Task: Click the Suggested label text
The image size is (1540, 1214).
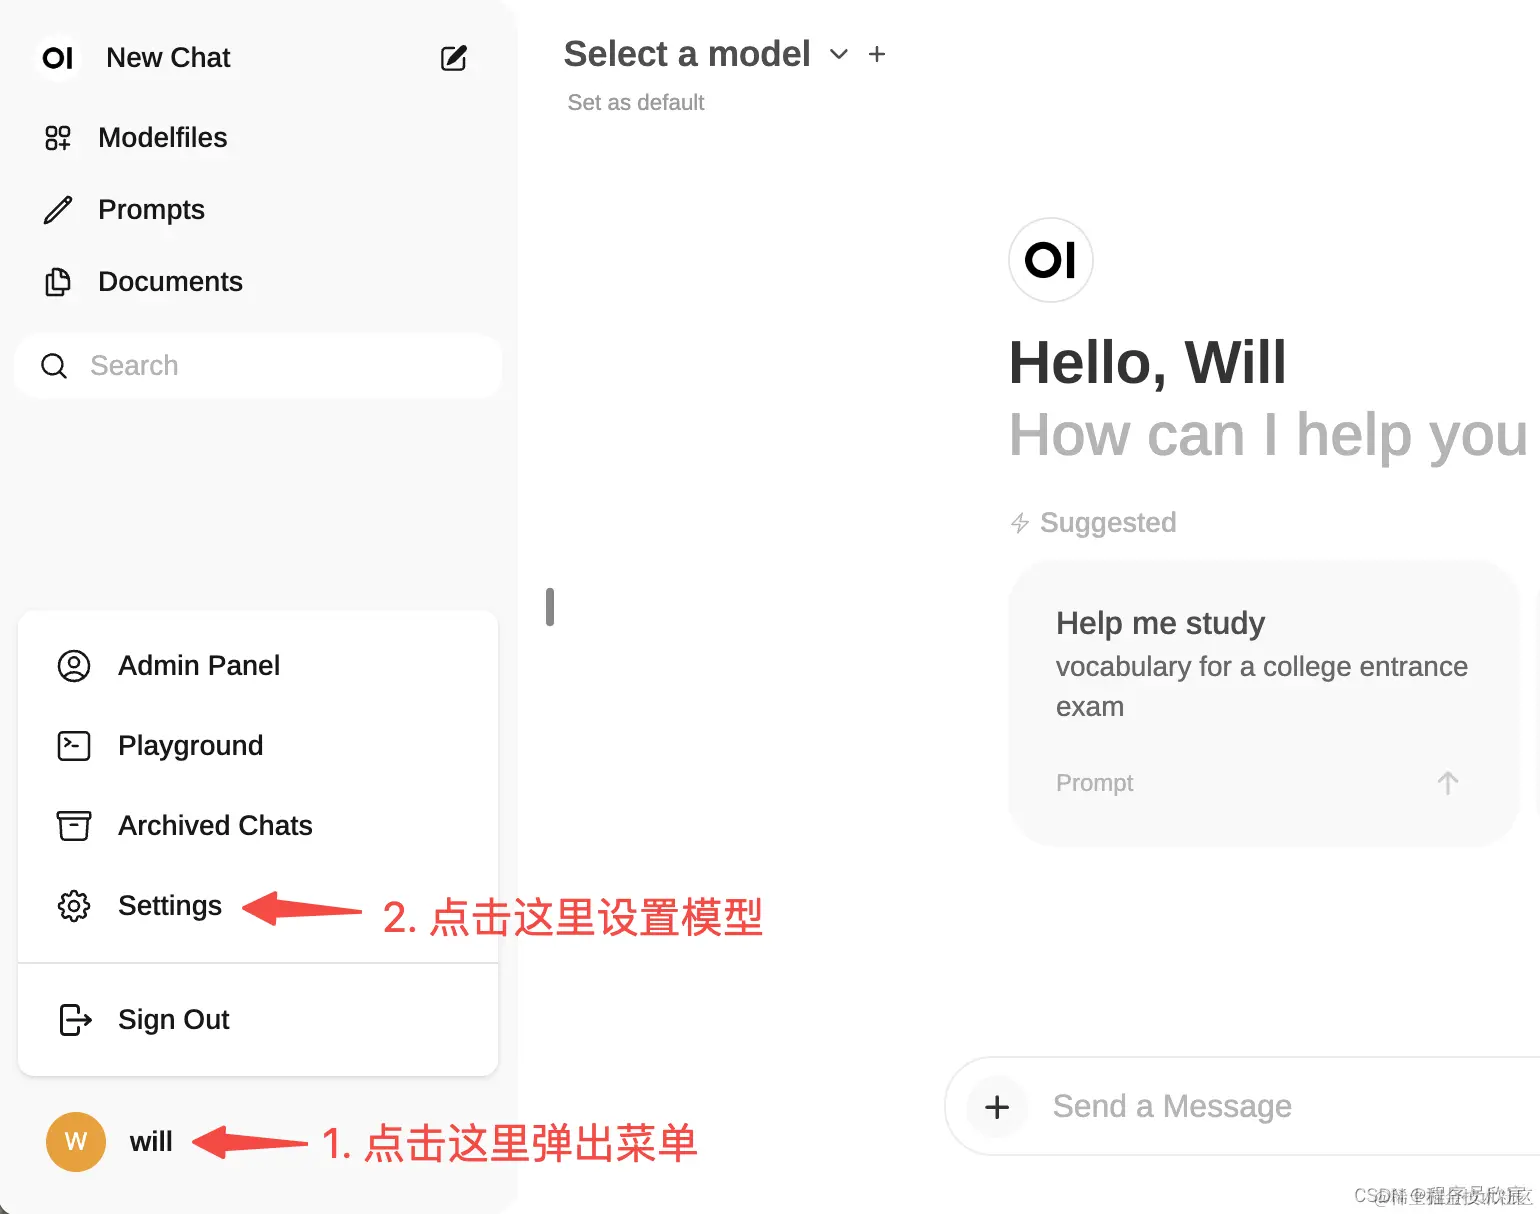Action: pos(1108,523)
